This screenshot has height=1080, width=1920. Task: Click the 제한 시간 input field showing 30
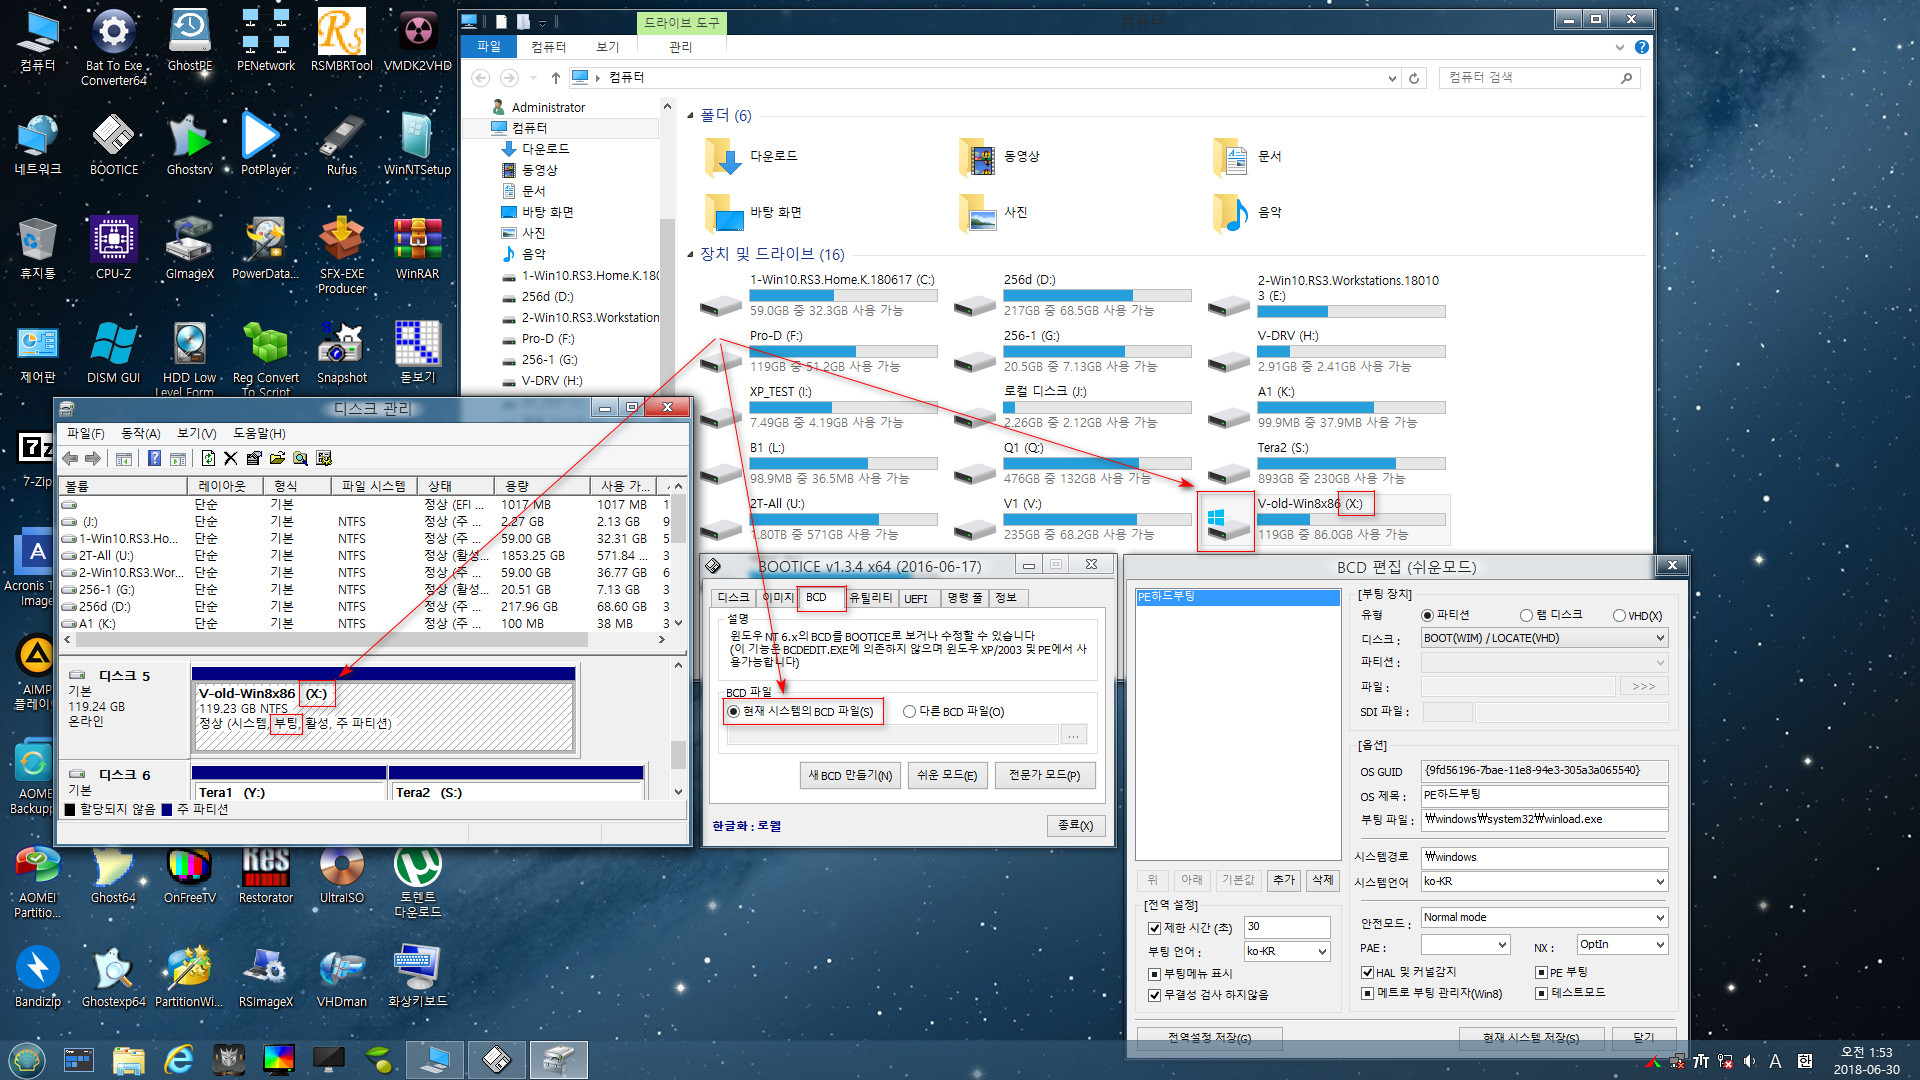(1287, 926)
